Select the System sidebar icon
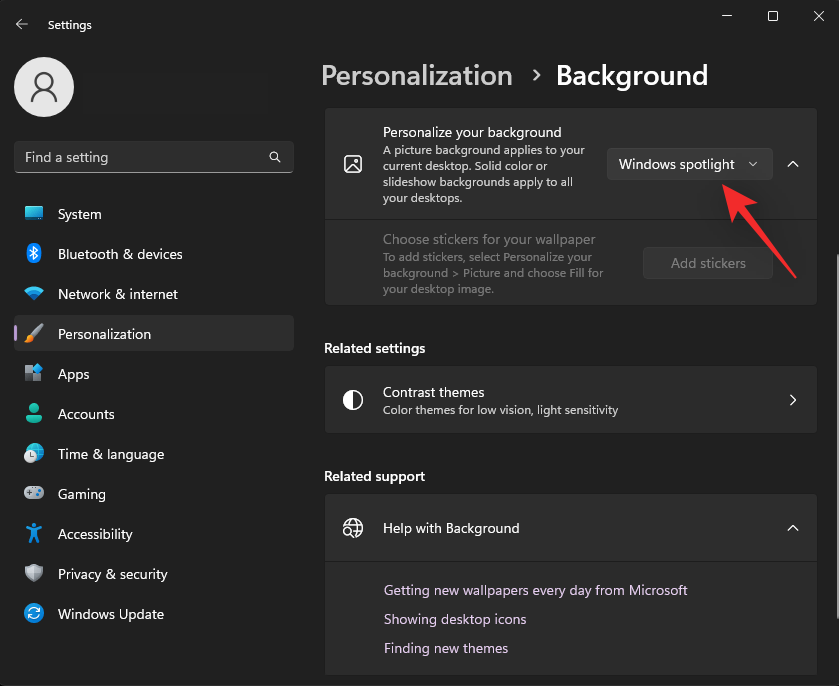This screenshot has width=839, height=686. coord(33,213)
